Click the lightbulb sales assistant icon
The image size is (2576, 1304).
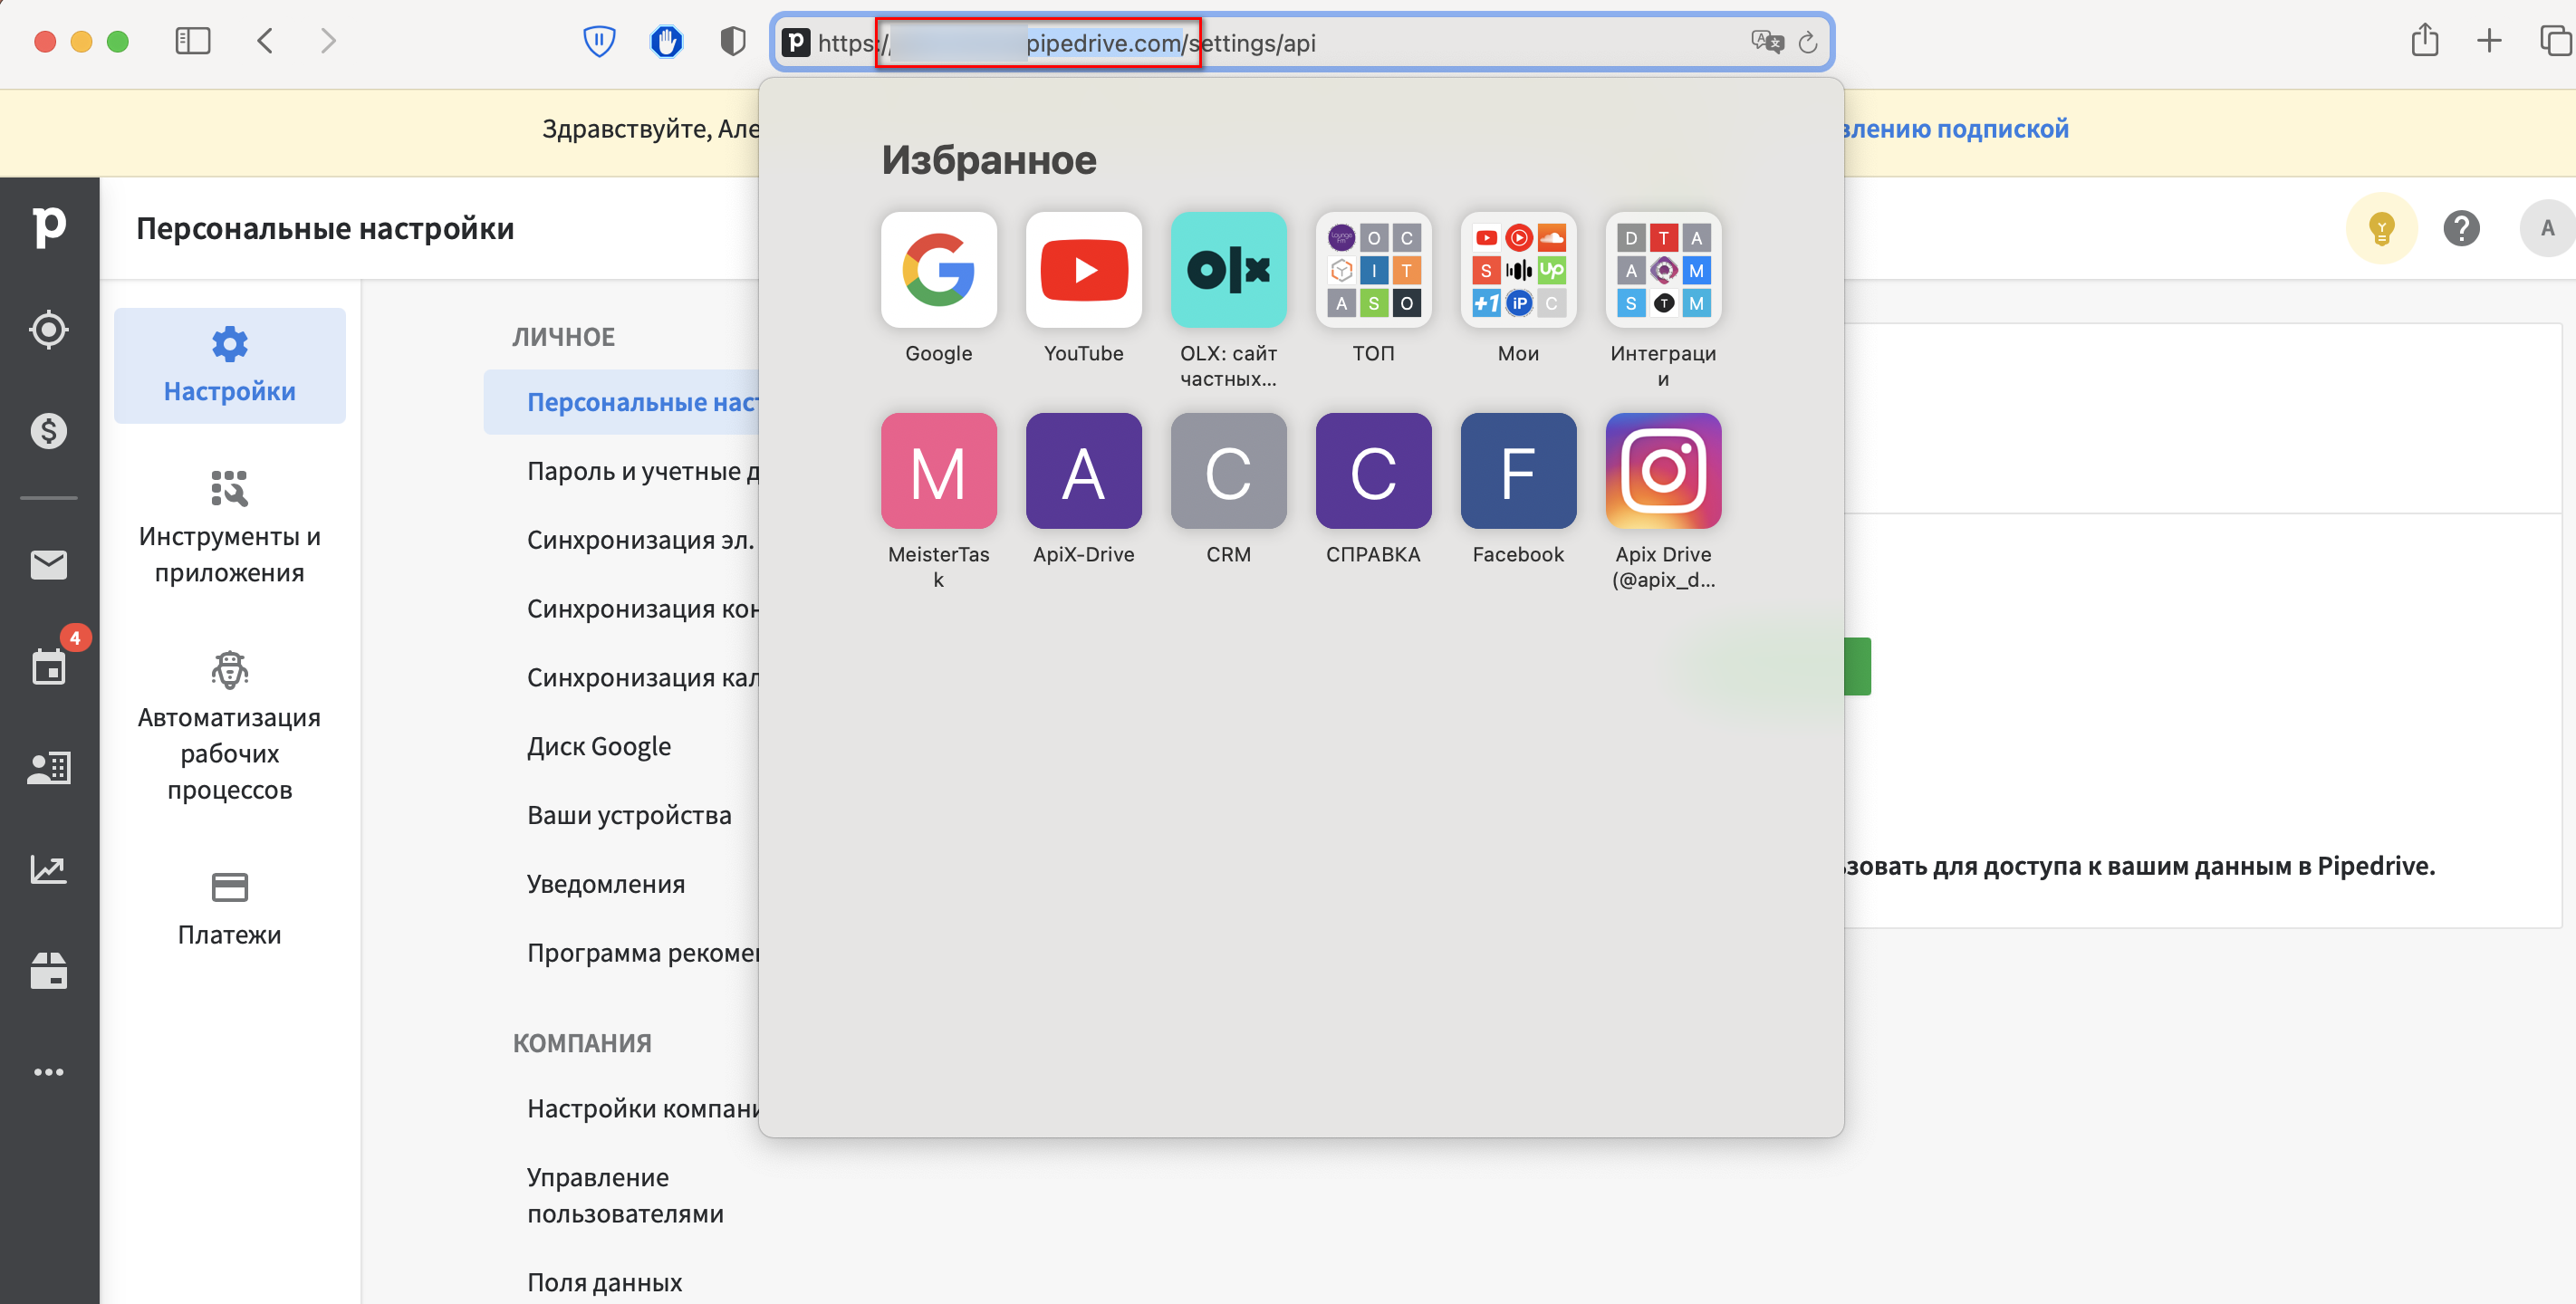click(x=2381, y=228)
